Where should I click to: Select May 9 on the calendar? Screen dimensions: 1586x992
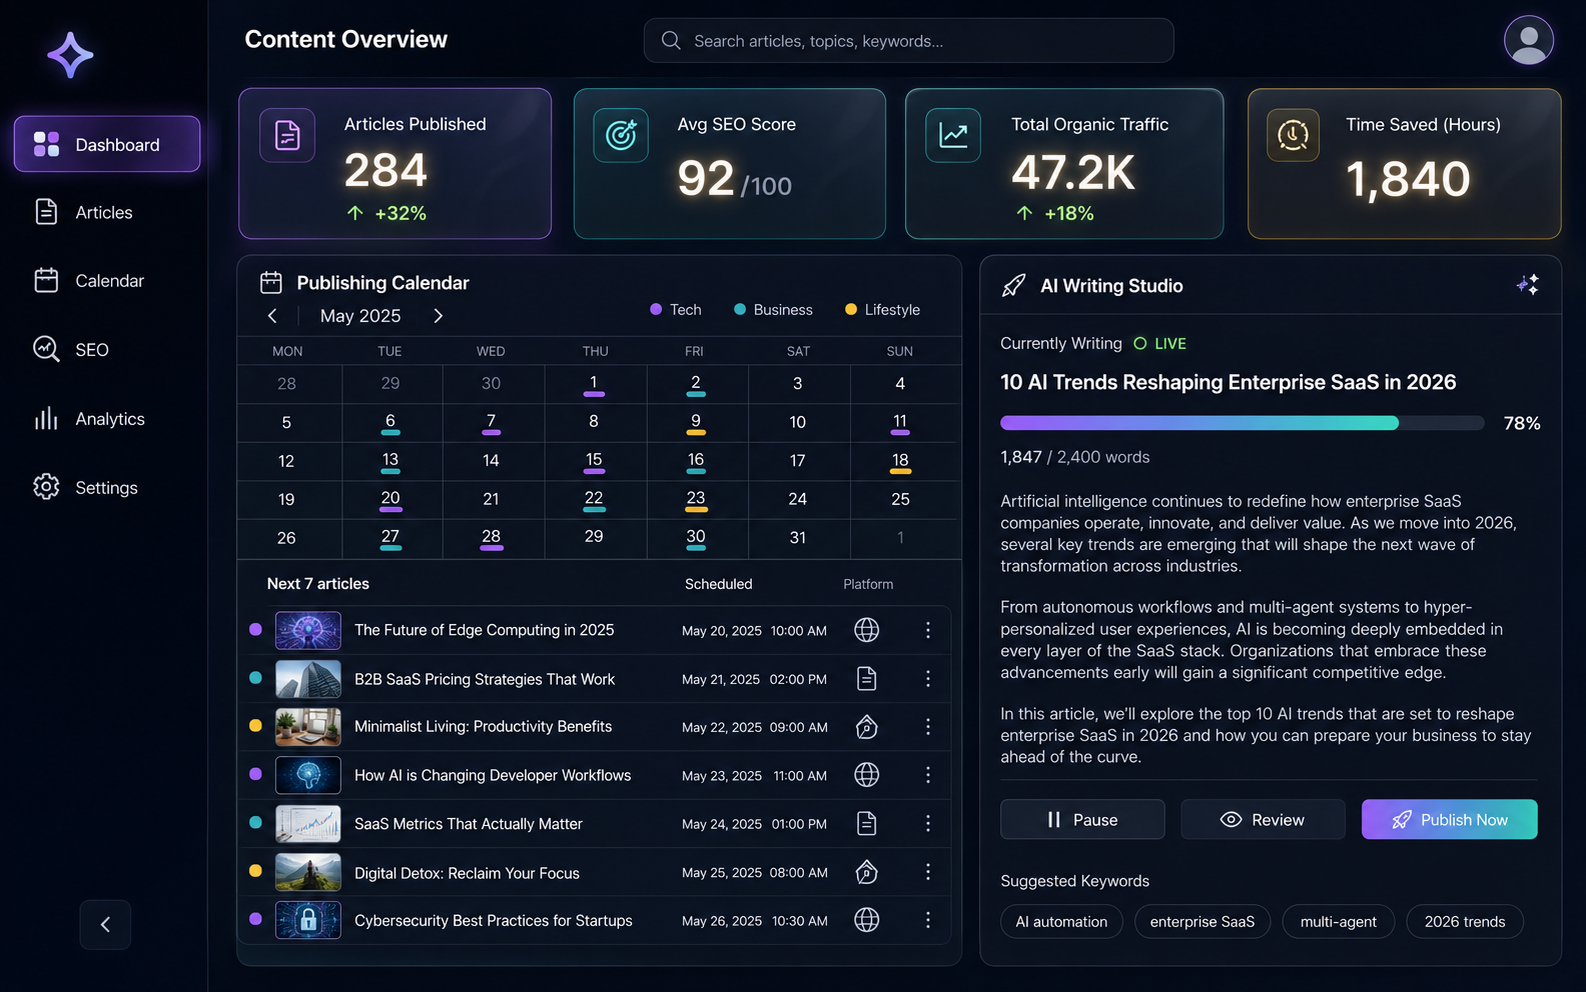tap(696, 422)
